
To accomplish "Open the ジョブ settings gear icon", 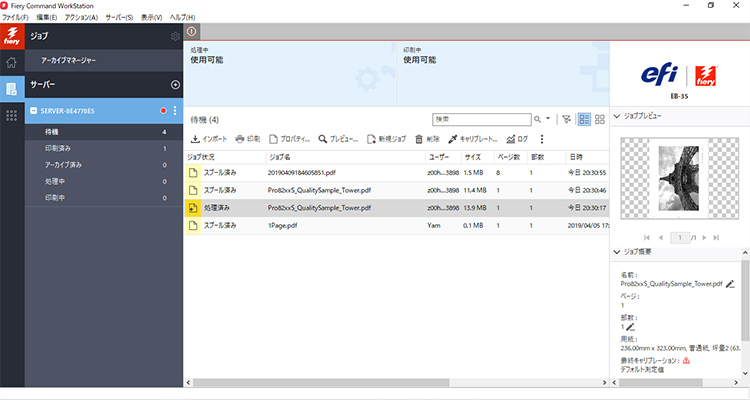I will 175,36.
